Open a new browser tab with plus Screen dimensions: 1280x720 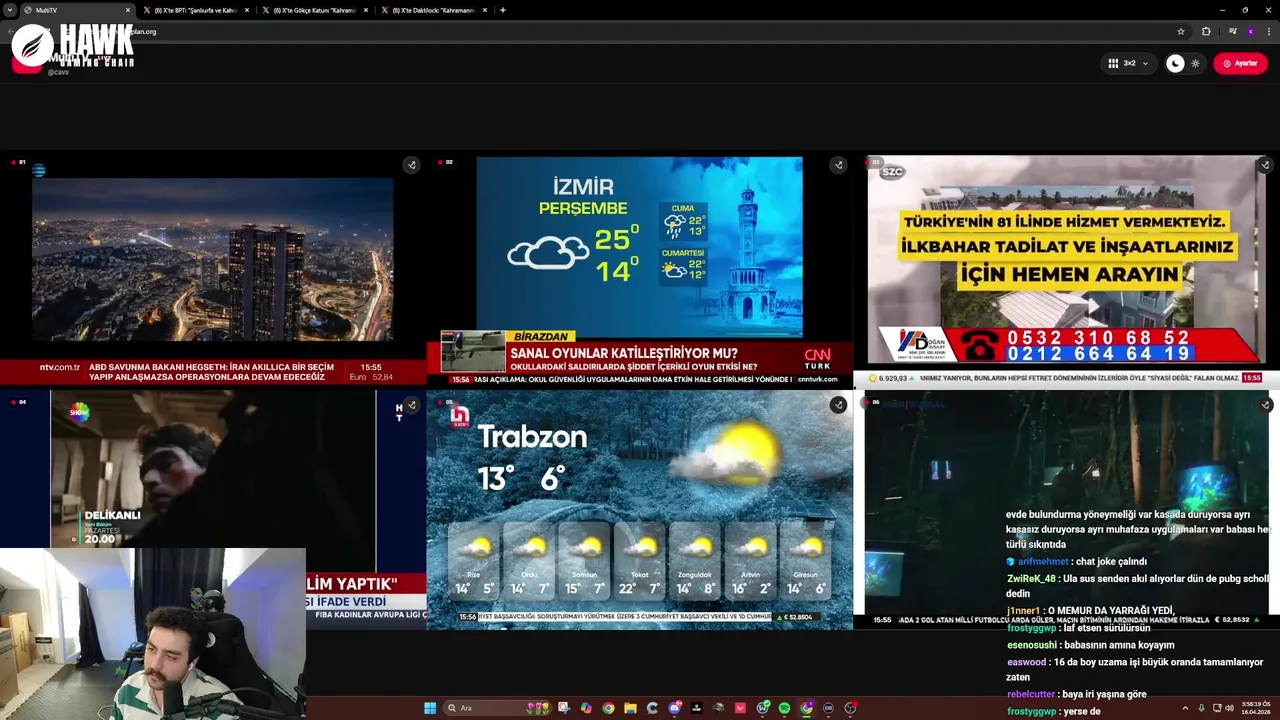tap(503, 10)
